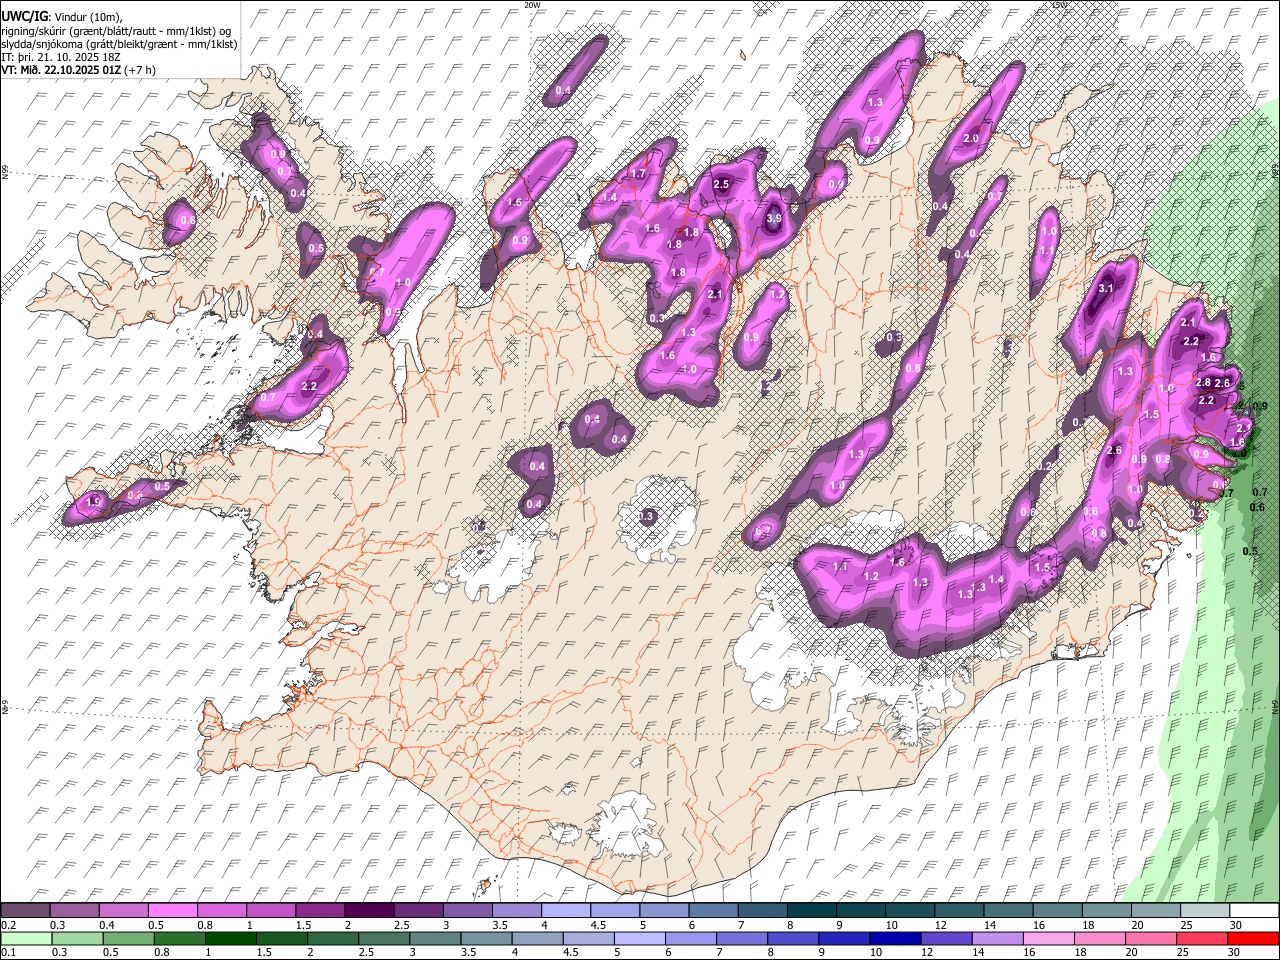Image resolution: width=1280 pixels, height=960 pixels.
Task: Click the lower legend swatch between 25 and 30
Action: (1200, 939)
